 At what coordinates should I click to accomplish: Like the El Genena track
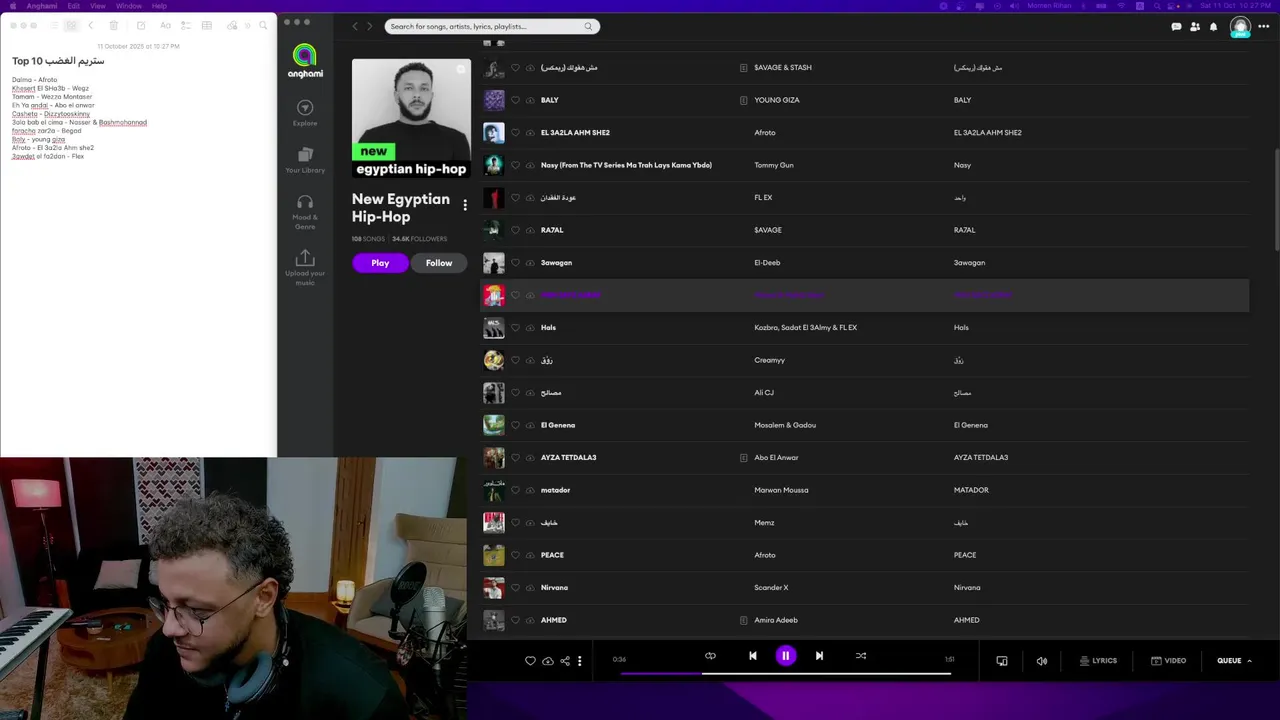click(x=515, y=425)
